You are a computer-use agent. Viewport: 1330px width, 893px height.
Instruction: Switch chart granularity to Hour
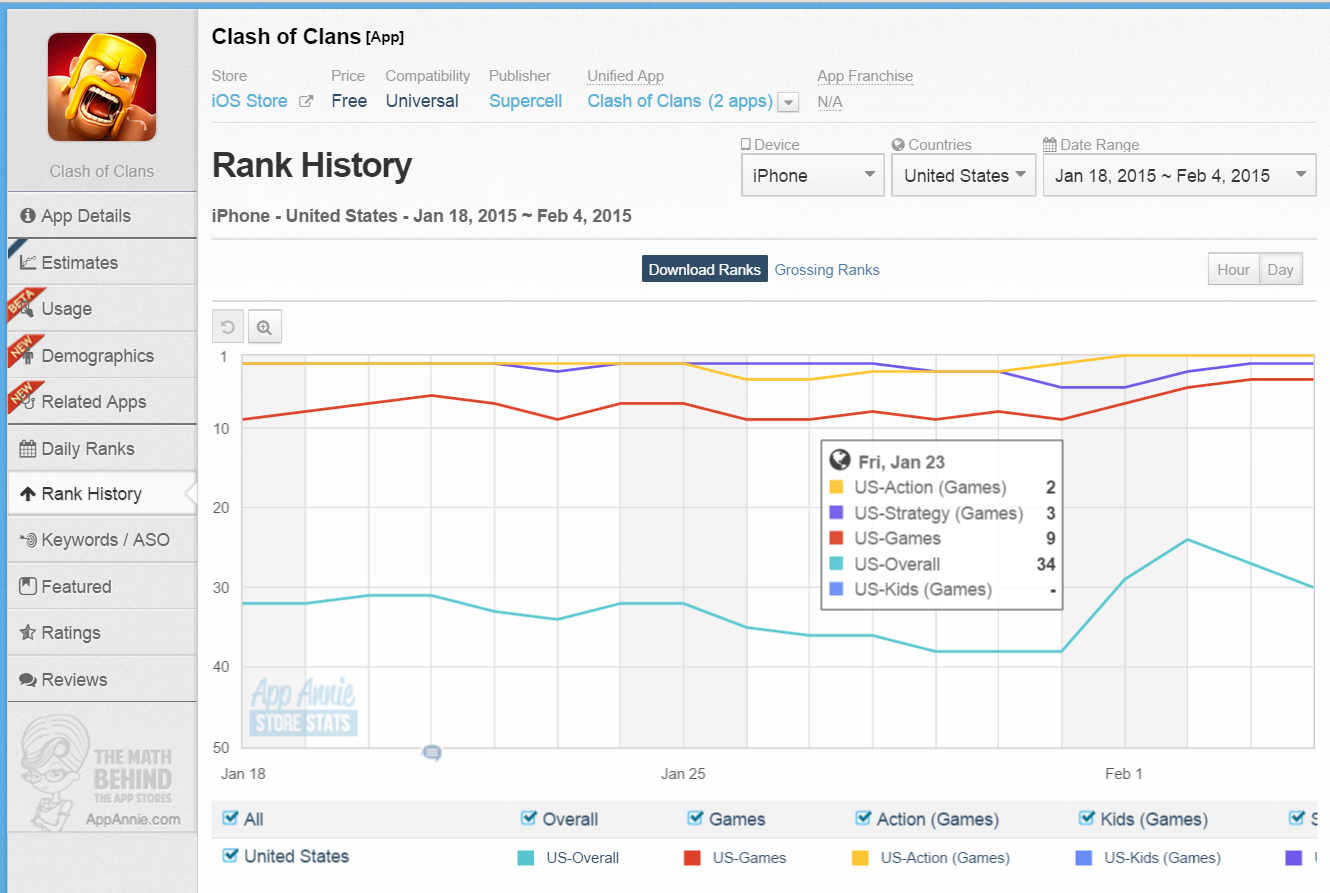[x=1233, y=270]
